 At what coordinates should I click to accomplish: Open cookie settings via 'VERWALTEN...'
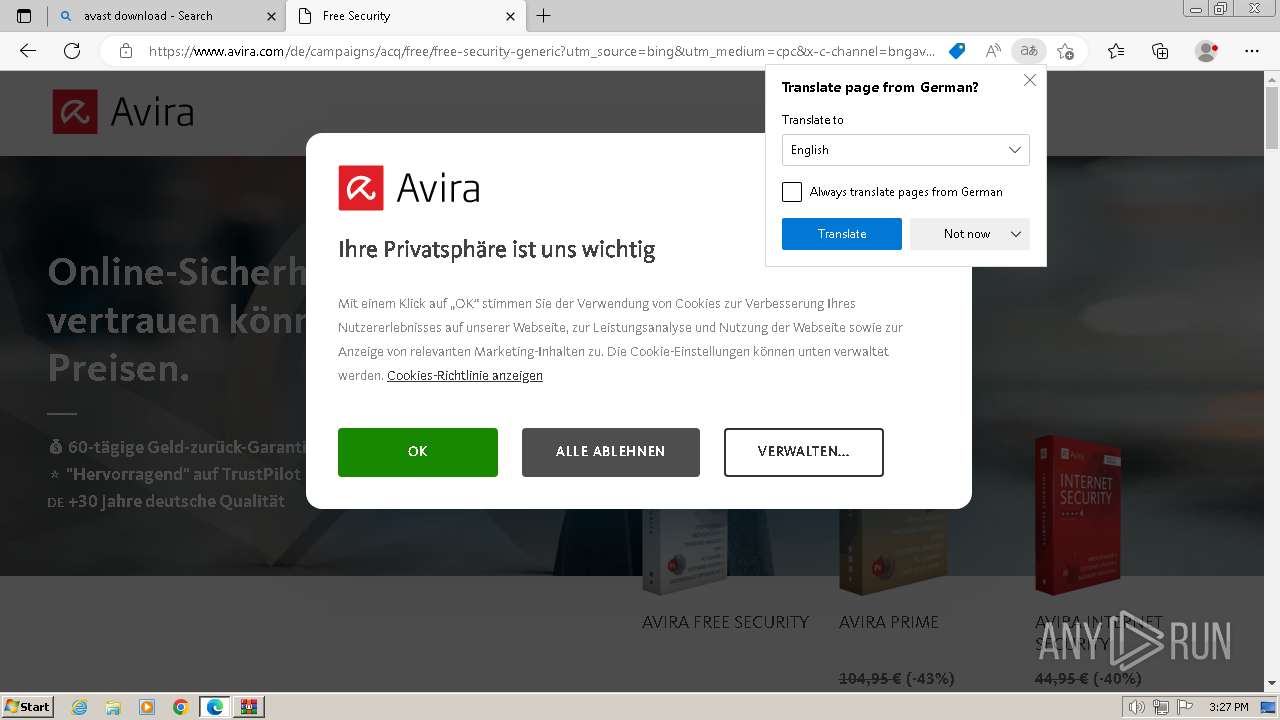[x=804, y=452]
